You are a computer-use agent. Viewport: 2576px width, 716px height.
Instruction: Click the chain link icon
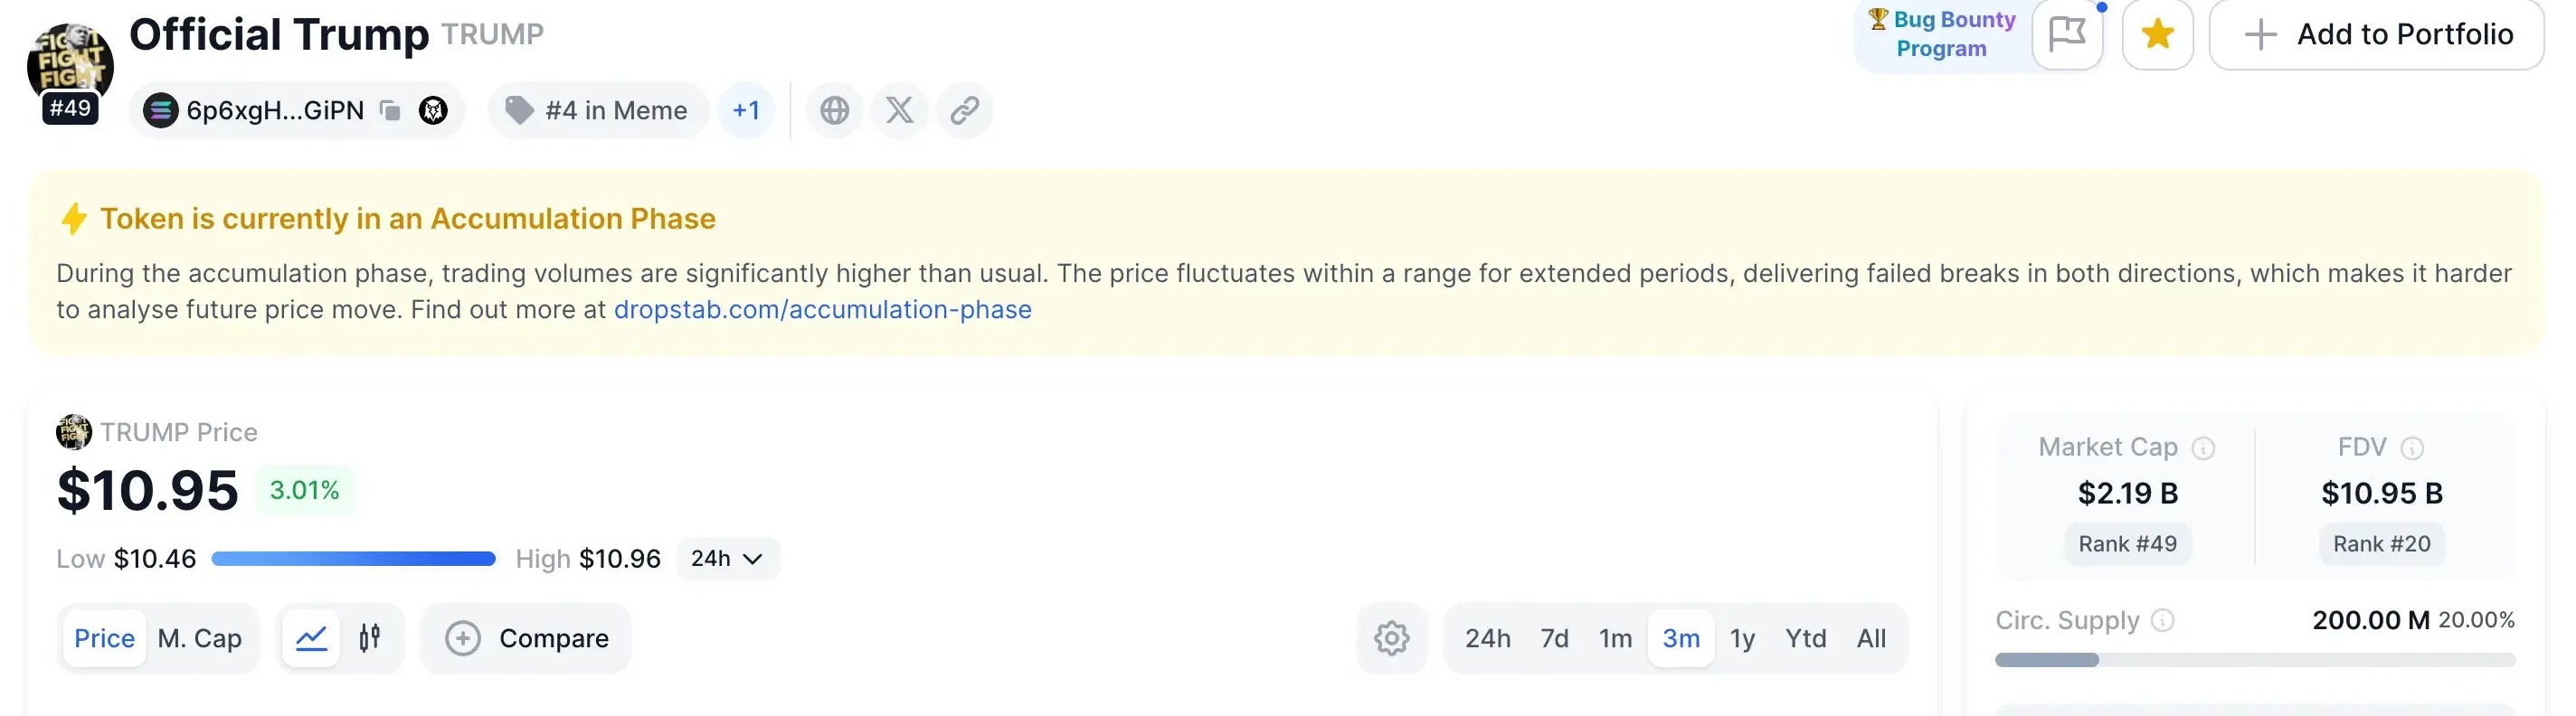964,110
